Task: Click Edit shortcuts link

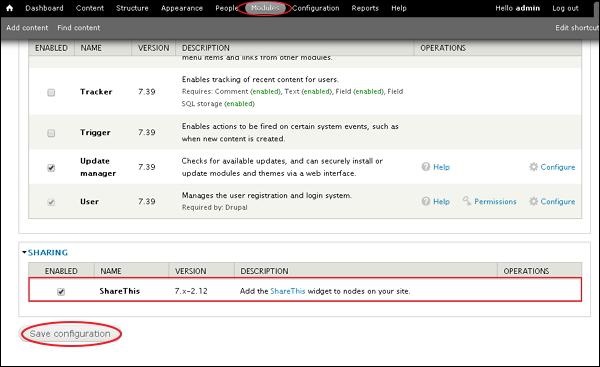Action: click(x=577, y=28)
